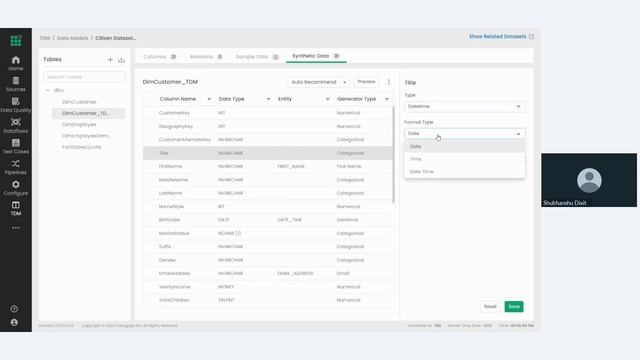Open the Dataflows sidebar icon
The width and height of the screenshot is (640, 360).
pyautogui.click(x=16, y=122)
